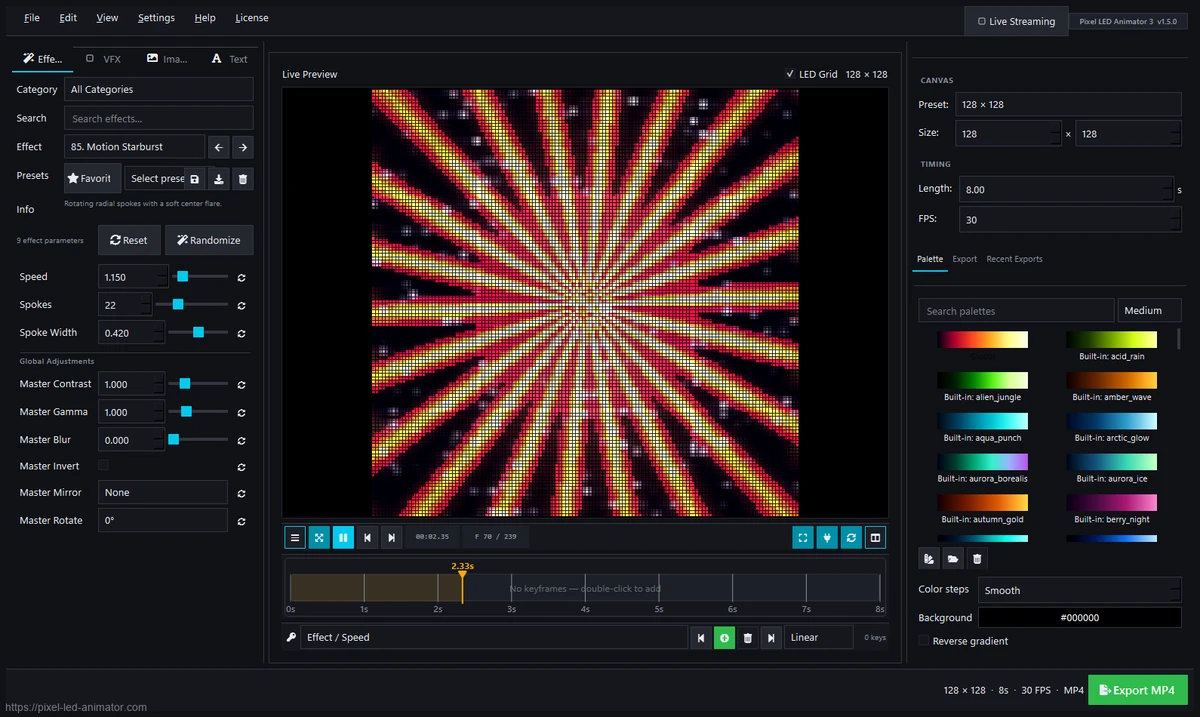The image size is (1200, 717).
Task: Save the current preset with the disk icon
Action: click(x=194, y=179)
